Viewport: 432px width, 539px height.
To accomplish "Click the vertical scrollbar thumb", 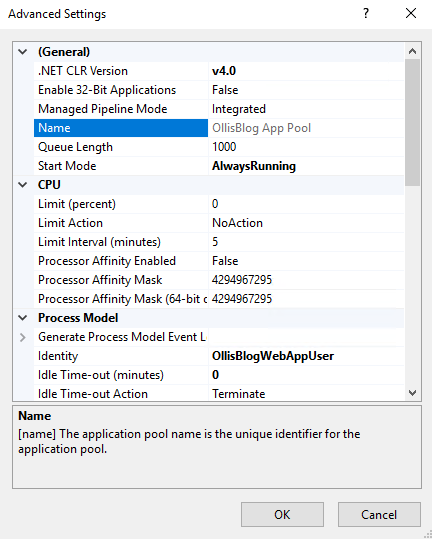I will (412, 122).
